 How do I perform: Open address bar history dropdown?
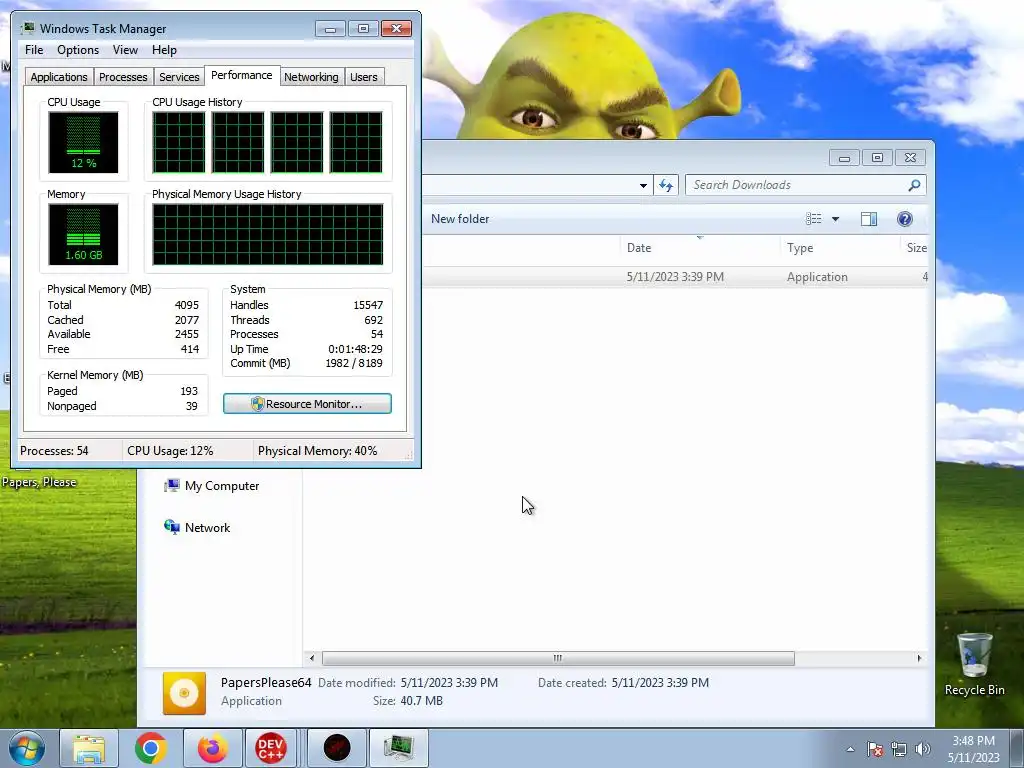click(643, 185)
